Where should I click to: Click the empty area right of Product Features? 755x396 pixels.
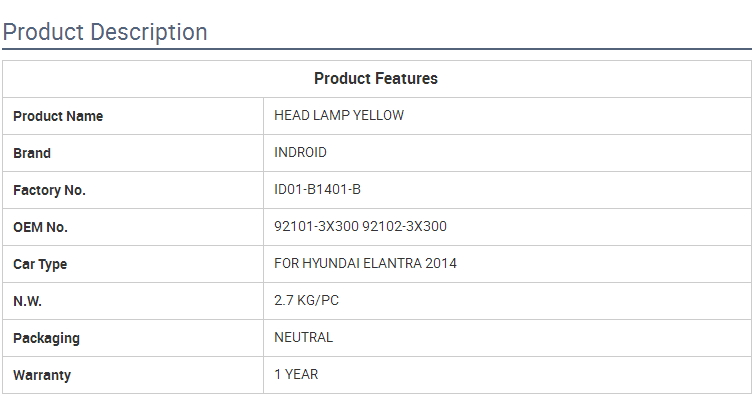click(595, 79)
